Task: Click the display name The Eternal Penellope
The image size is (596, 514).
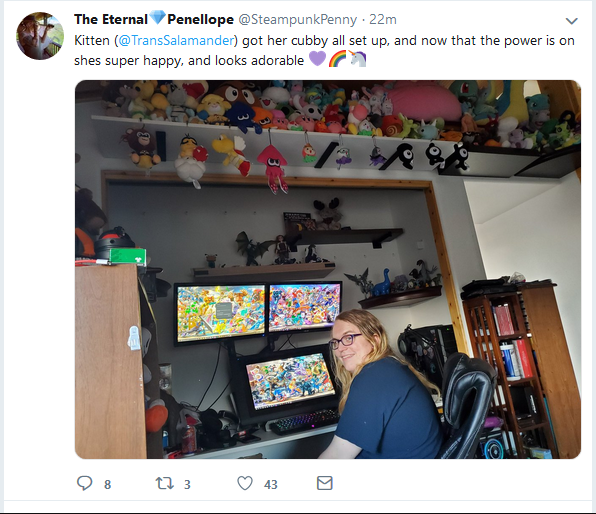Action: pyautogui.click(x=154, y=19)
